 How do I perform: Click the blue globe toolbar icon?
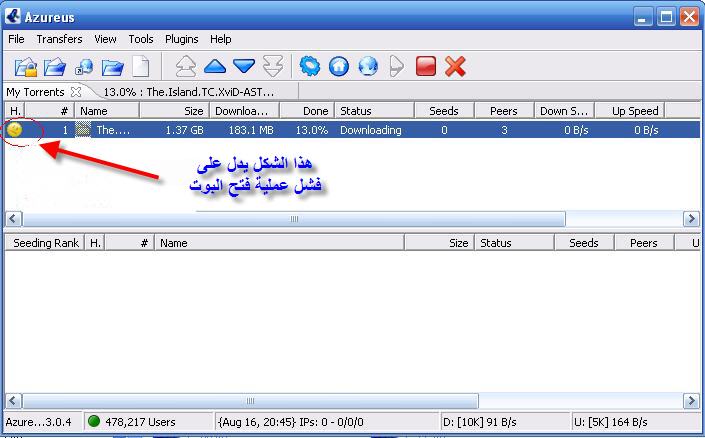point(368,67)
